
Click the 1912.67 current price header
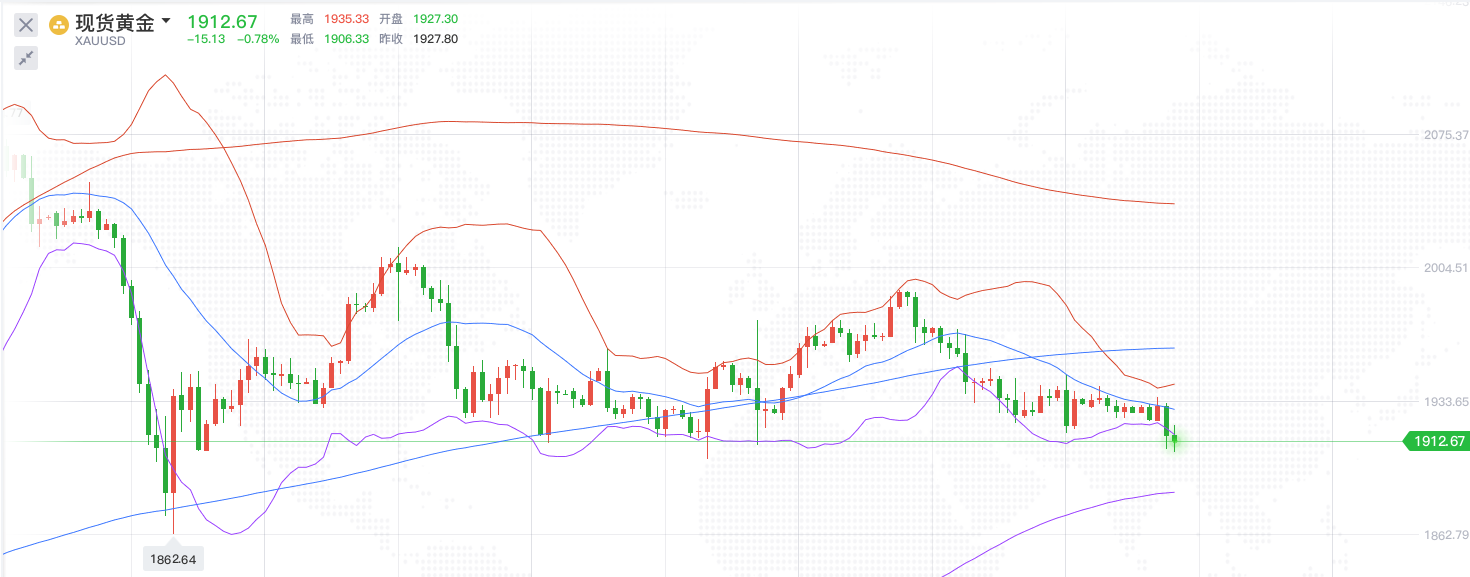222,21
